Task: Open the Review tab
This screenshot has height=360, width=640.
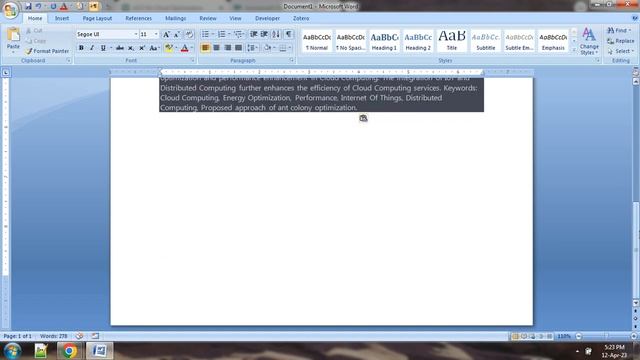Action: (208, 18)
